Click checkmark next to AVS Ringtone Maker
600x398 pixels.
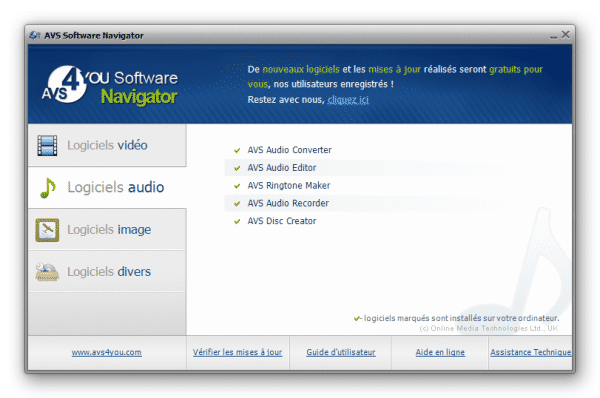[237, 186]
